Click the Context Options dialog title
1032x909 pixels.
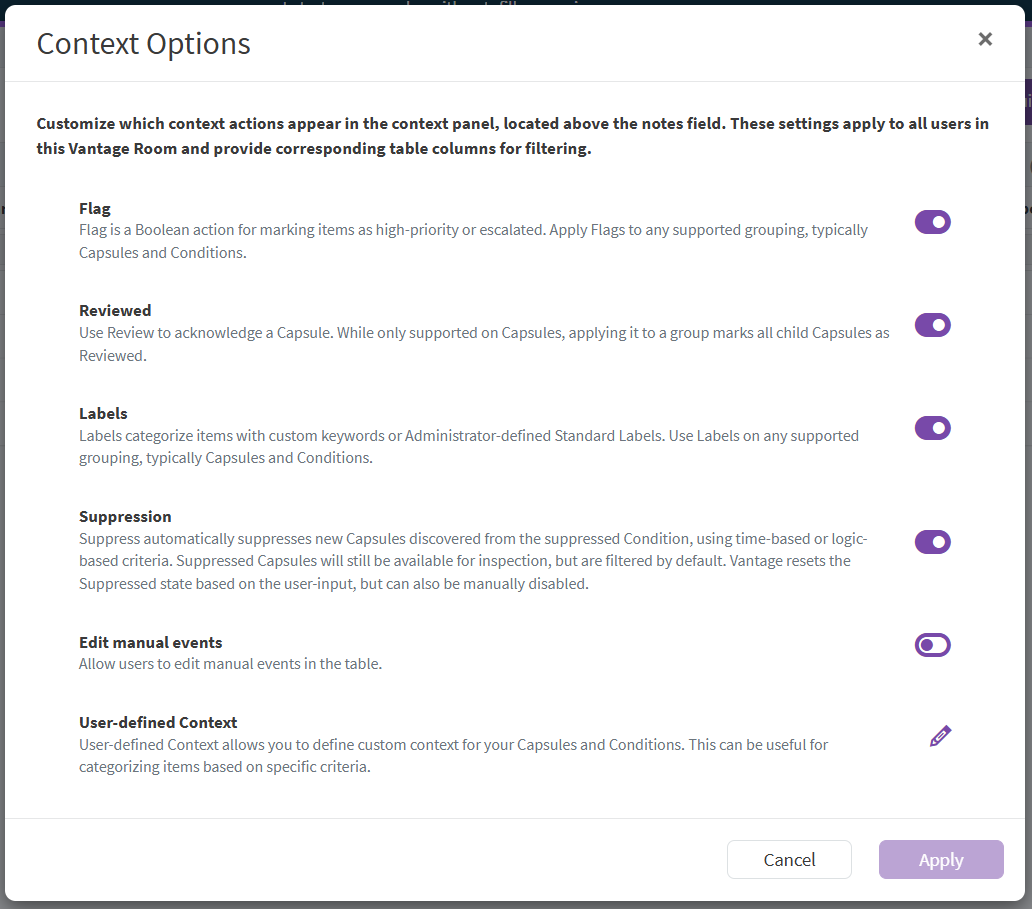coord(143,44)
